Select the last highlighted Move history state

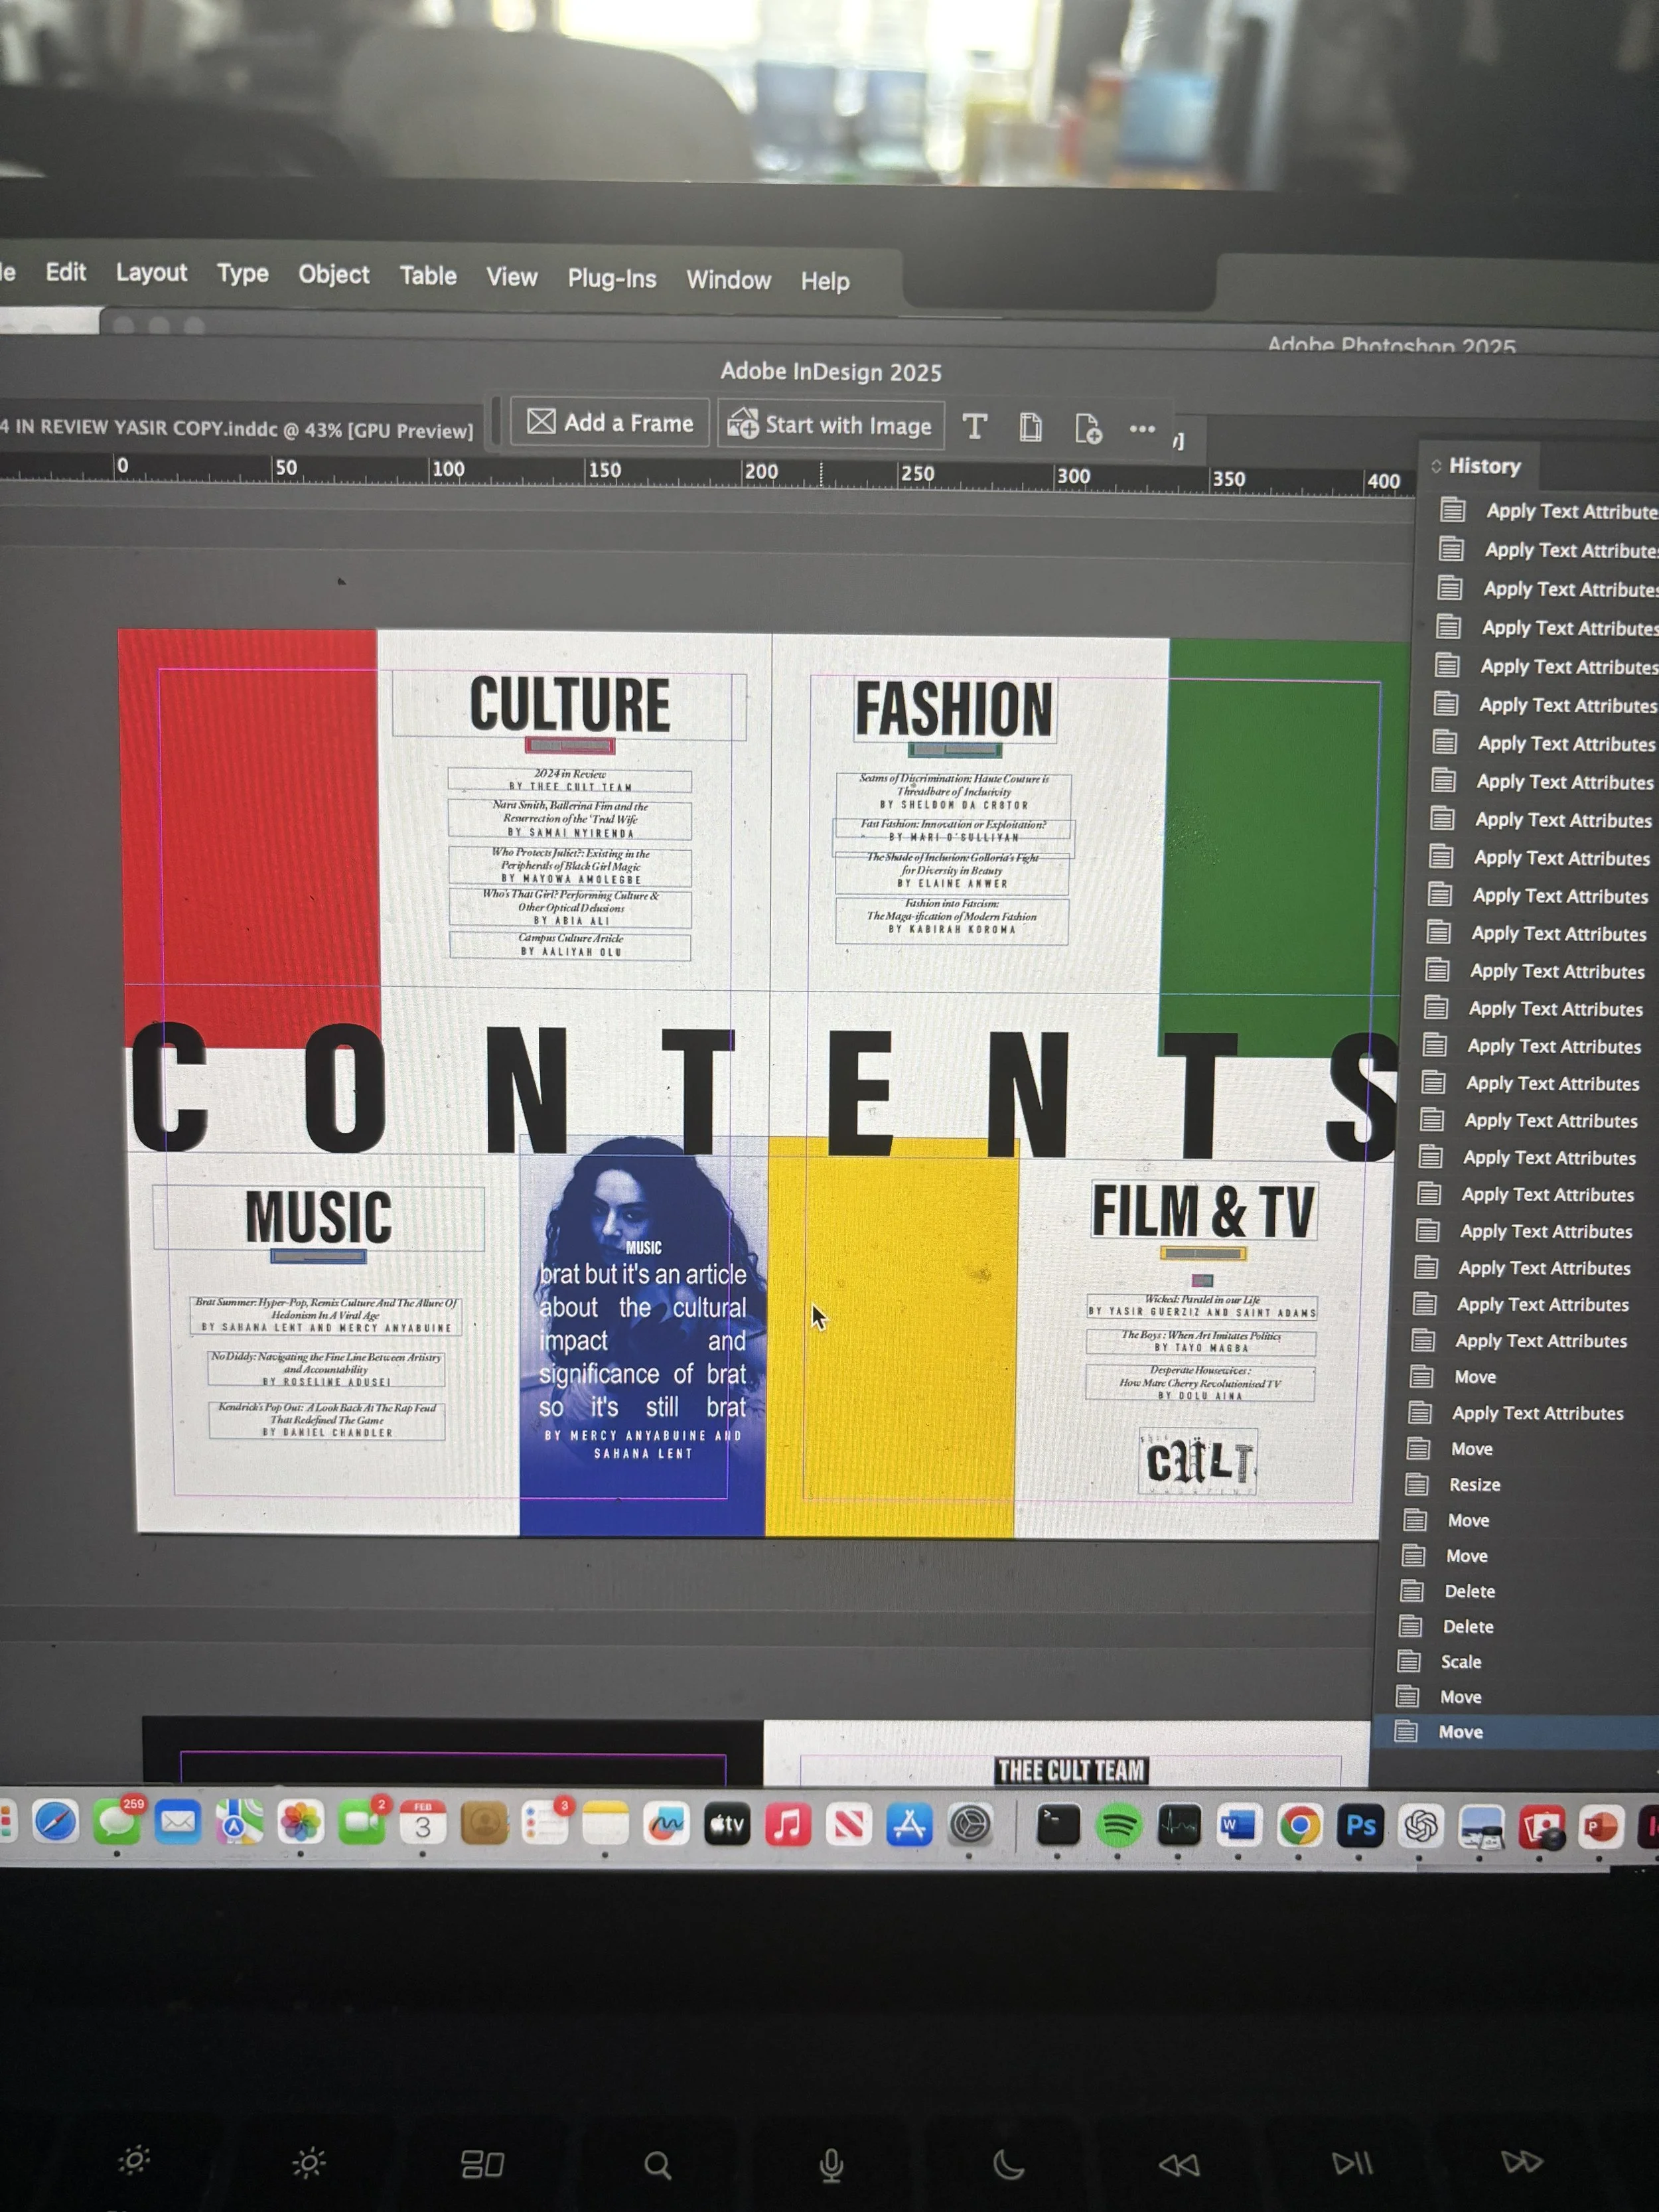(1460, 1732)
